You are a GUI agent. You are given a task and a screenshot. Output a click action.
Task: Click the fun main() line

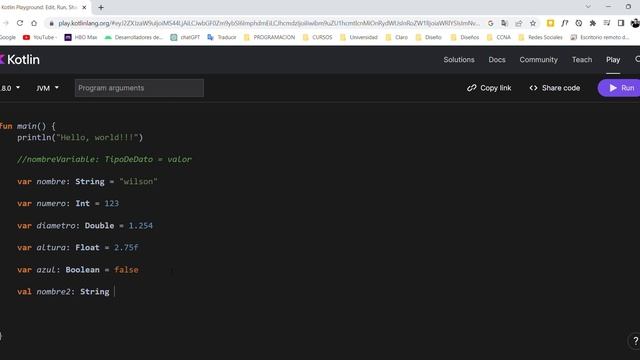click(x=27, y=126)
